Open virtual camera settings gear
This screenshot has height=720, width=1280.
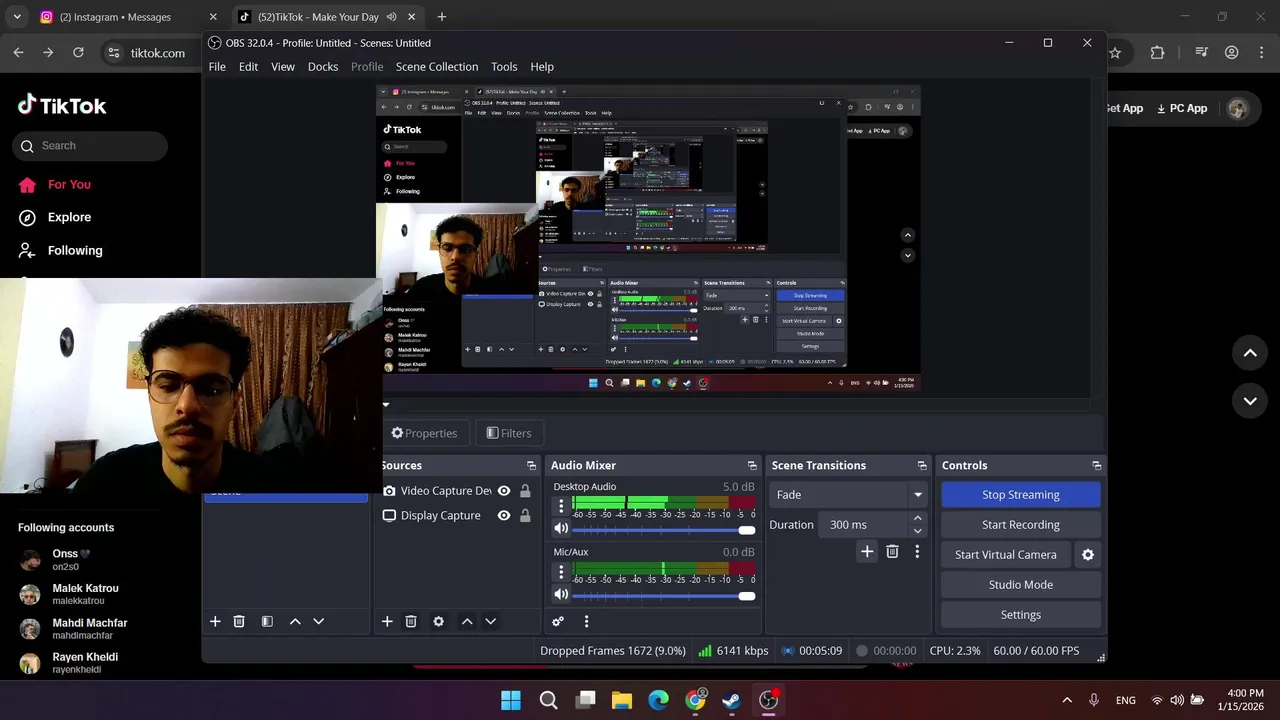point(1088,554)
